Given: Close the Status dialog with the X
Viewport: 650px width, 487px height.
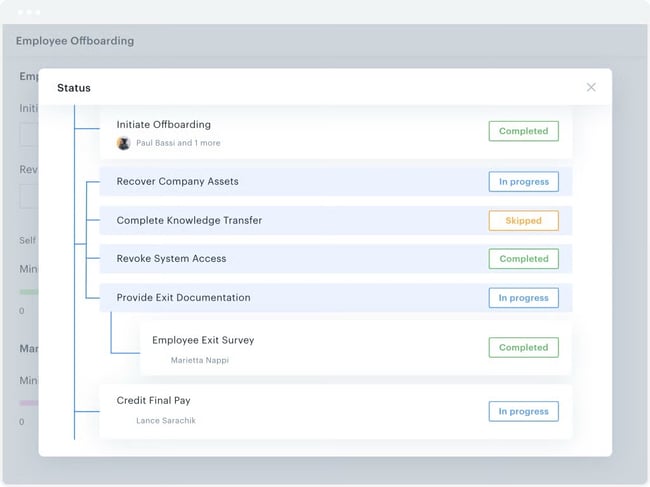Looking at the screenshot, I should tap(591, 87).
